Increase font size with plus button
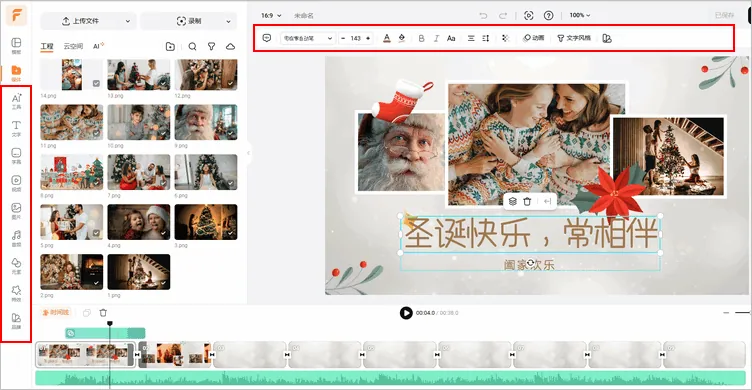The width and height of the screenshot is (752, 390). coord(368,38)
